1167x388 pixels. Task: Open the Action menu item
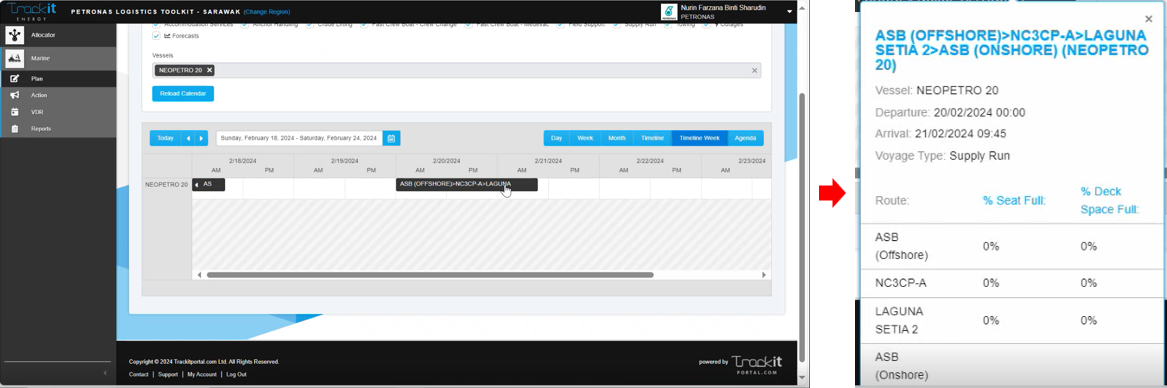click(58, 95)
